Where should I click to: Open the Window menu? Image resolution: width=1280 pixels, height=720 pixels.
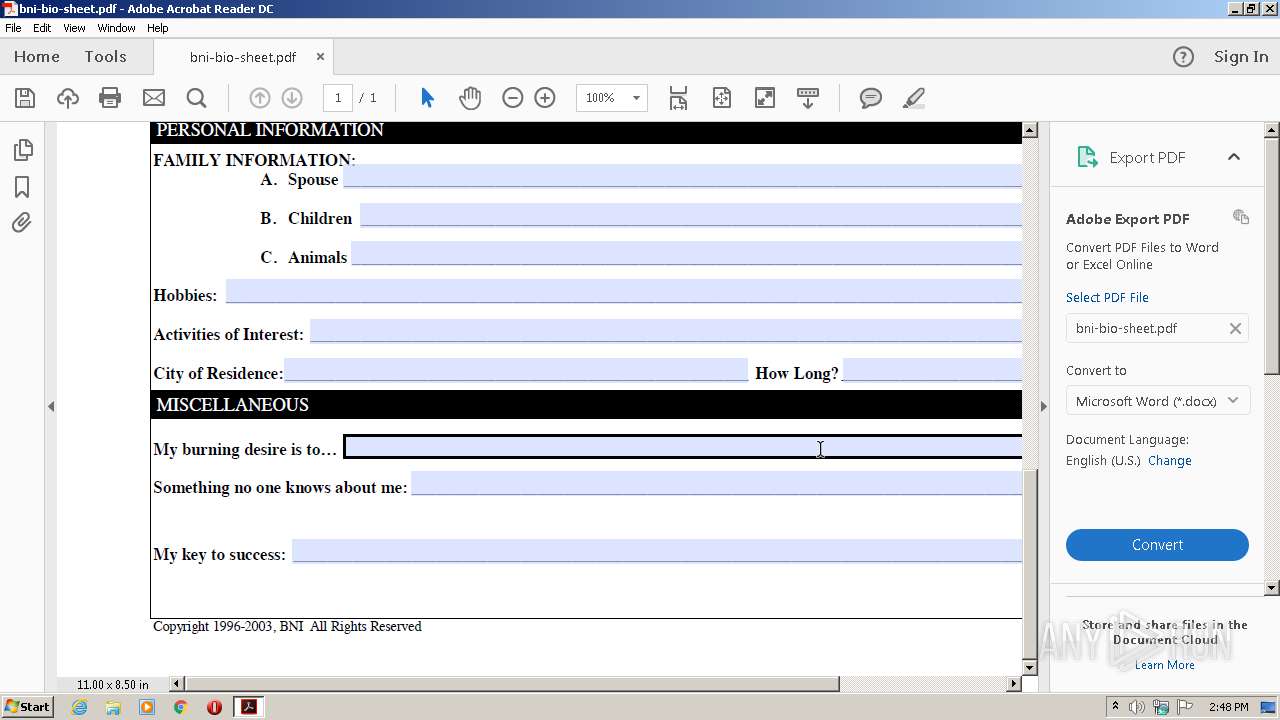click(116, 28)
